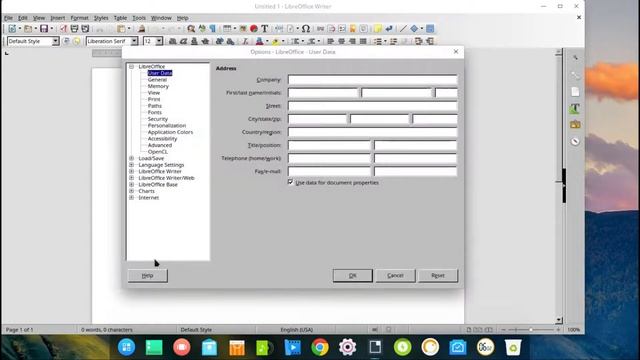This screenshot has width=640, height=360.
Task: Click the Font Color icon
Action: coord(259,41)
